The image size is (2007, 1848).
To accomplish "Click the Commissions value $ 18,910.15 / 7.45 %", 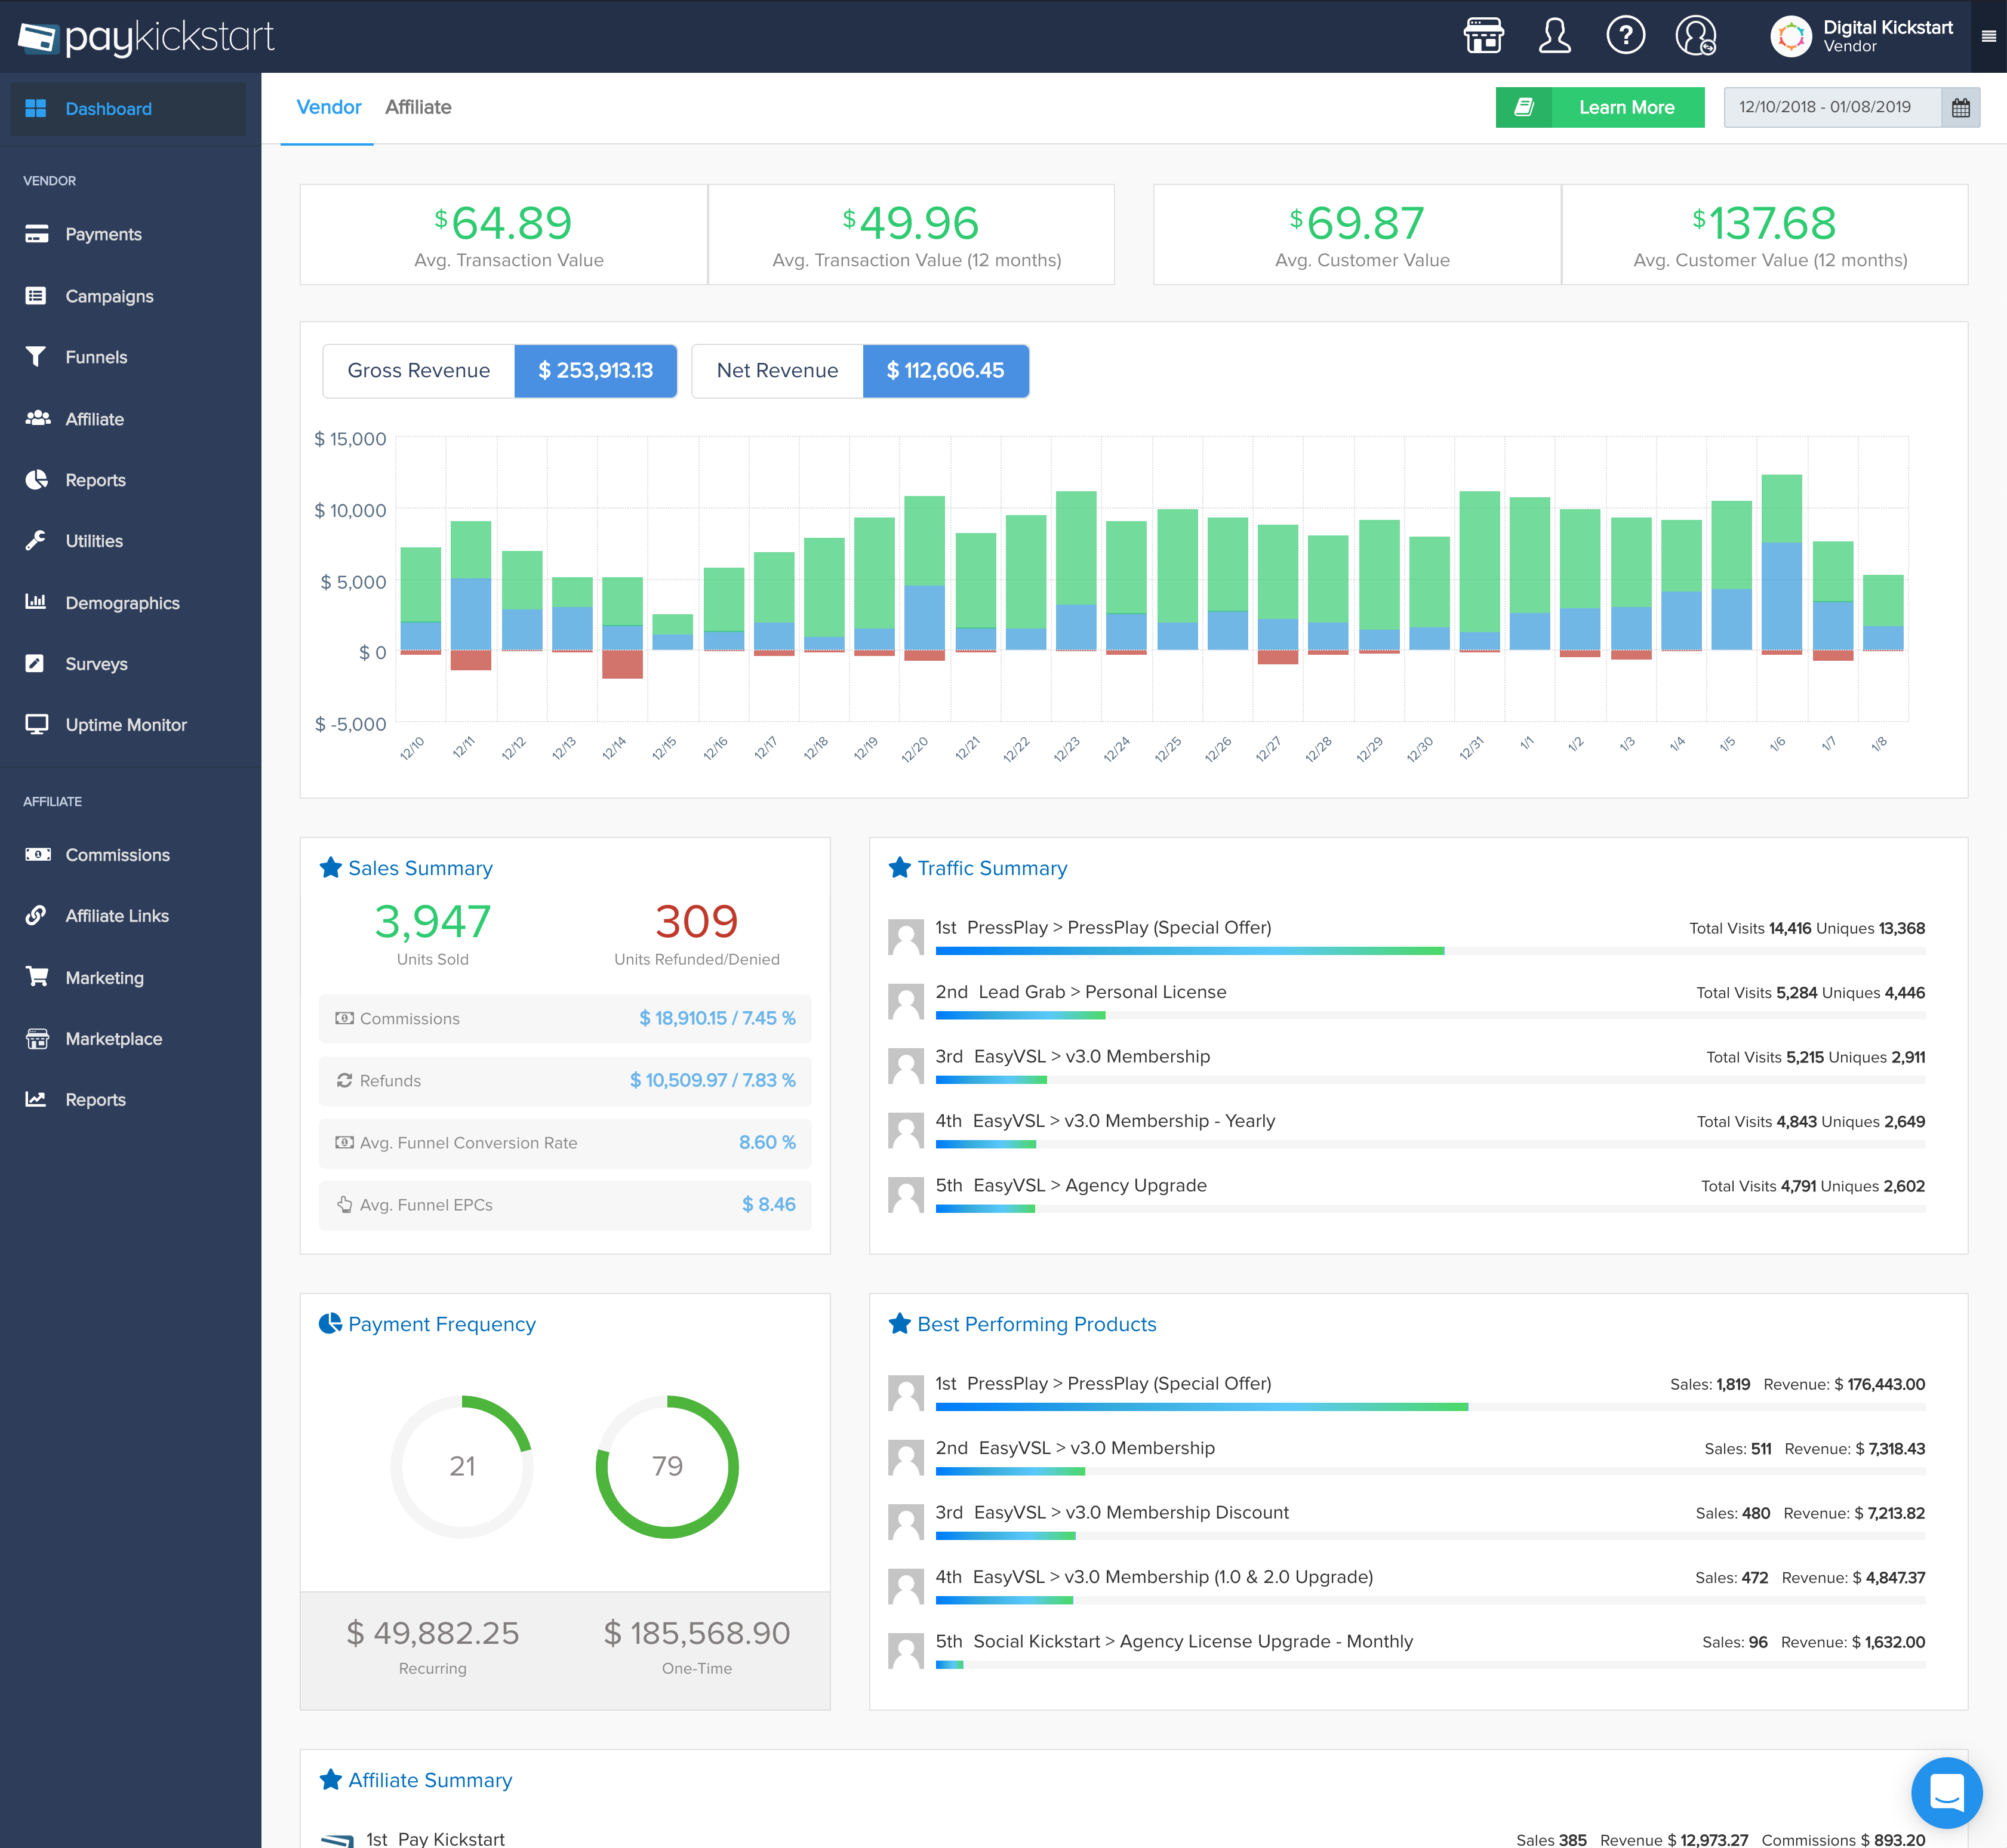I will (x=717, y=1018).
